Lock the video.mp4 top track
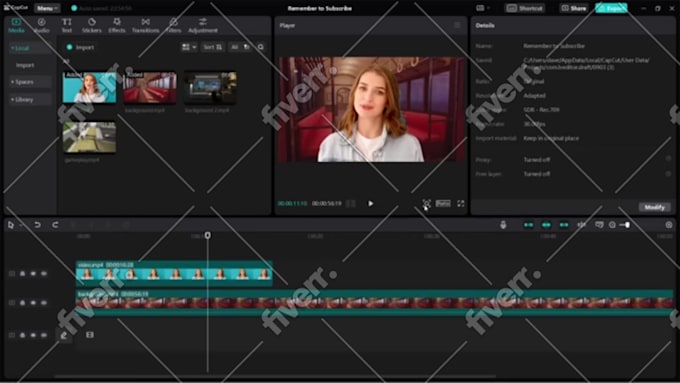The width and height of the screenshot is (680, 383). point(23,274)
